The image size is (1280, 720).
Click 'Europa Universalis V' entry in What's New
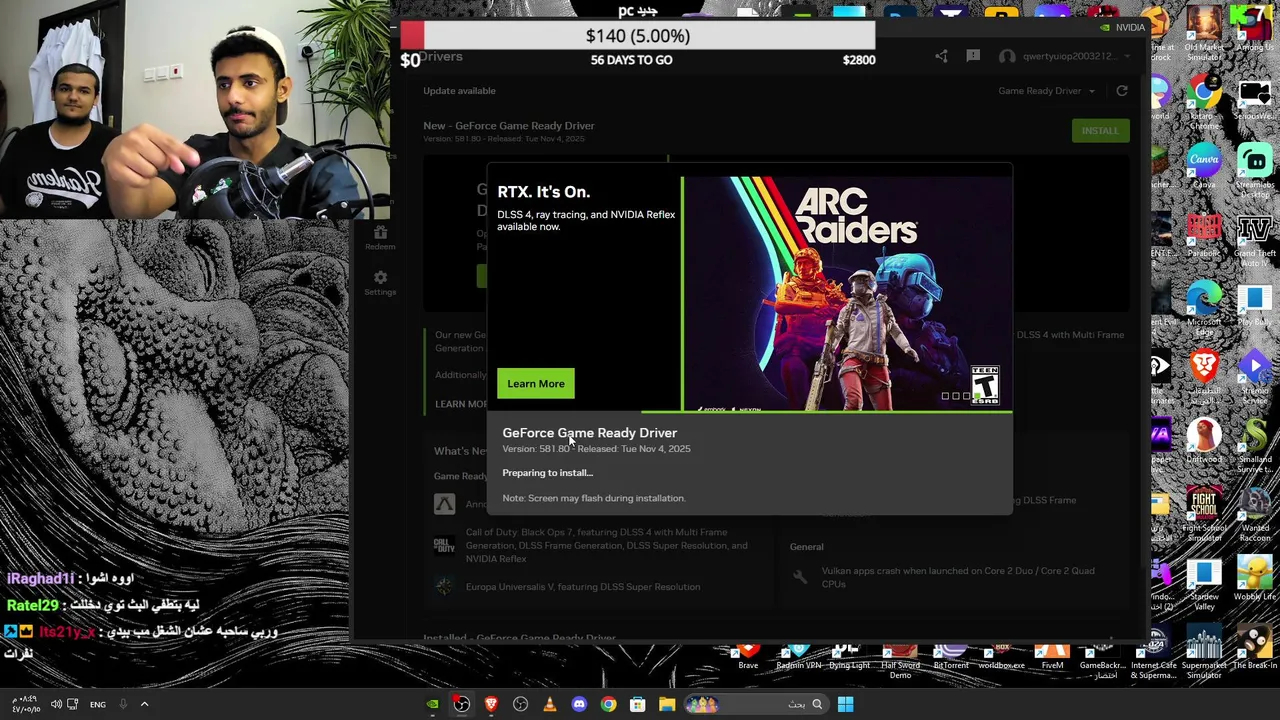tap(582, 587)
